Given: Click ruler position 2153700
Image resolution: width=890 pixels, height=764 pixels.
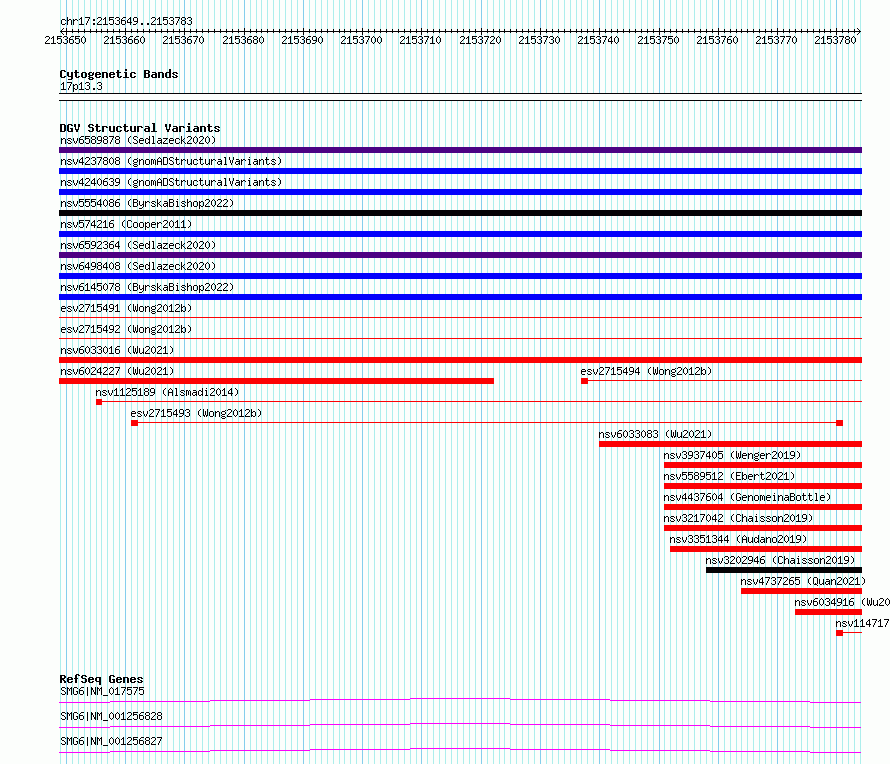Looking at the screenshot, I should (x=362, y=40).
